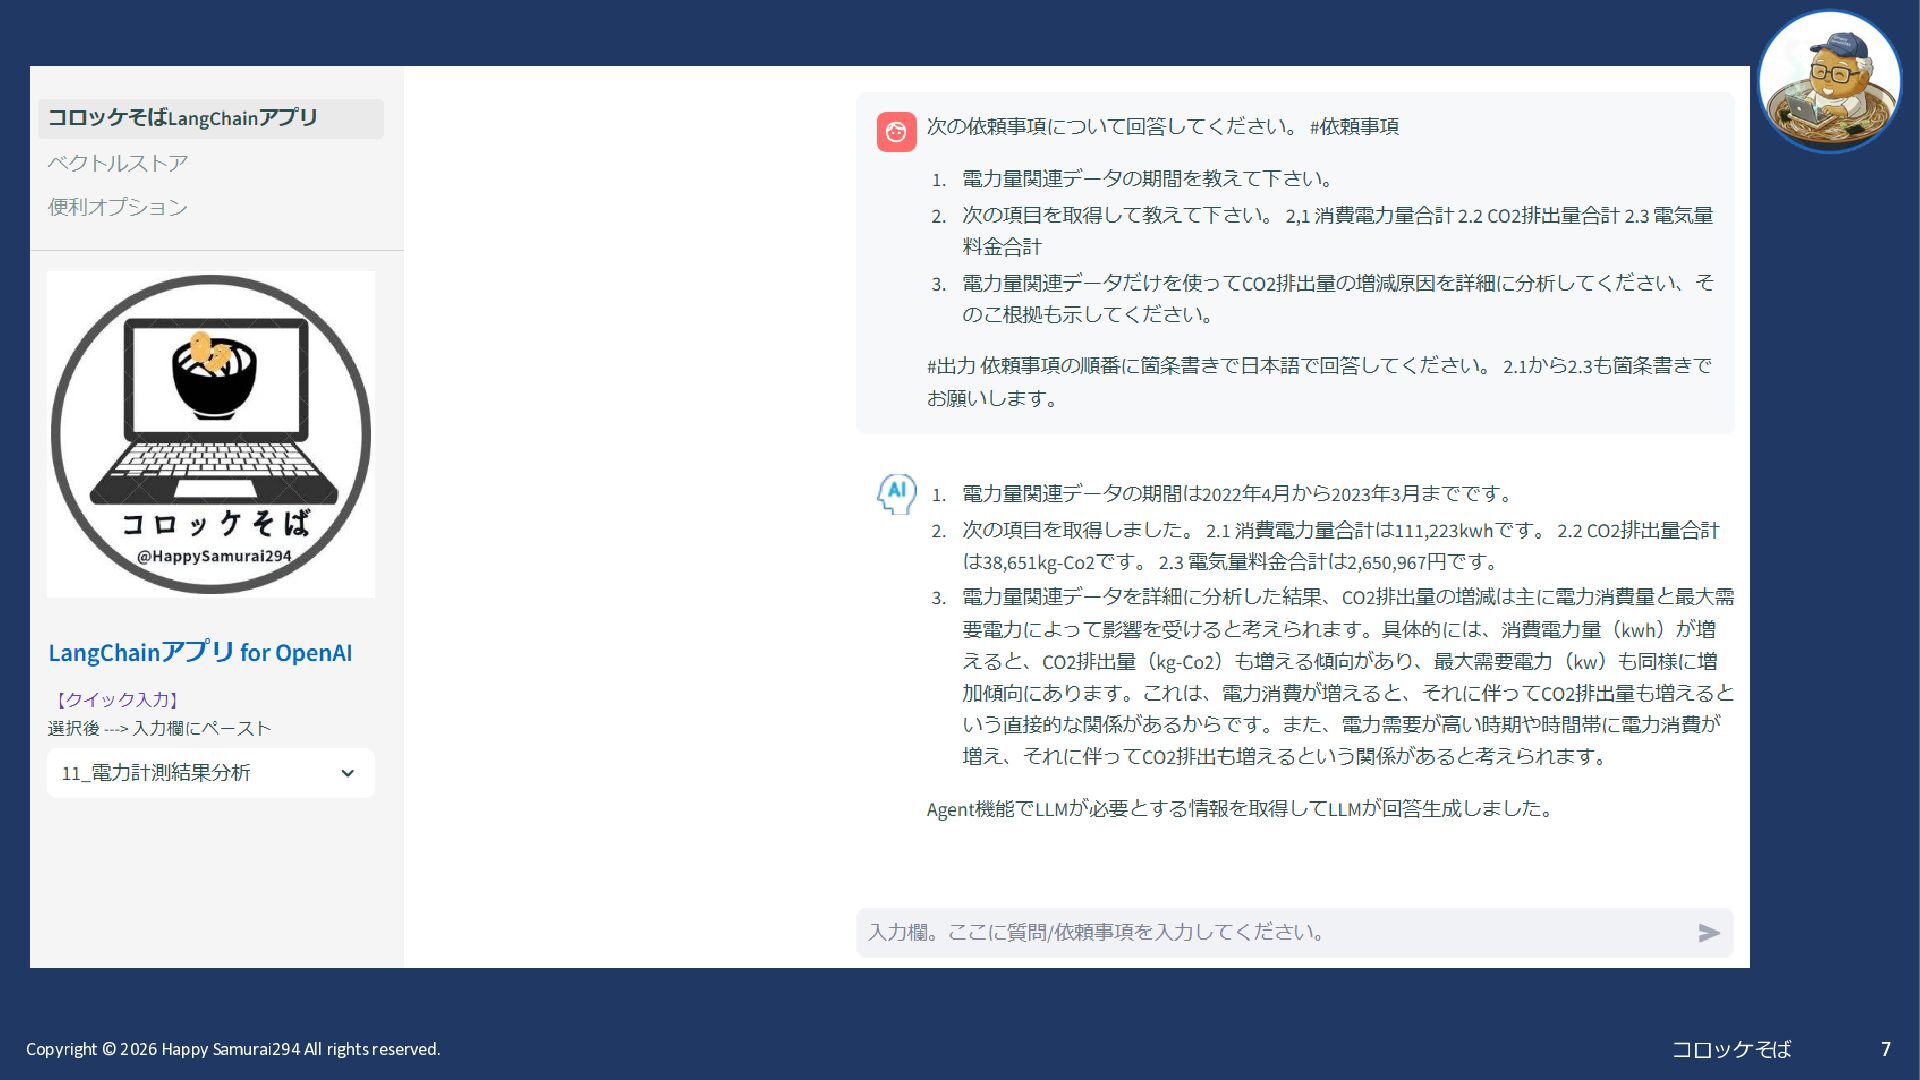Click the user's 依頼事項 message bubble
Viewport: 1920px width, 1080px height.
[1295, 262]
